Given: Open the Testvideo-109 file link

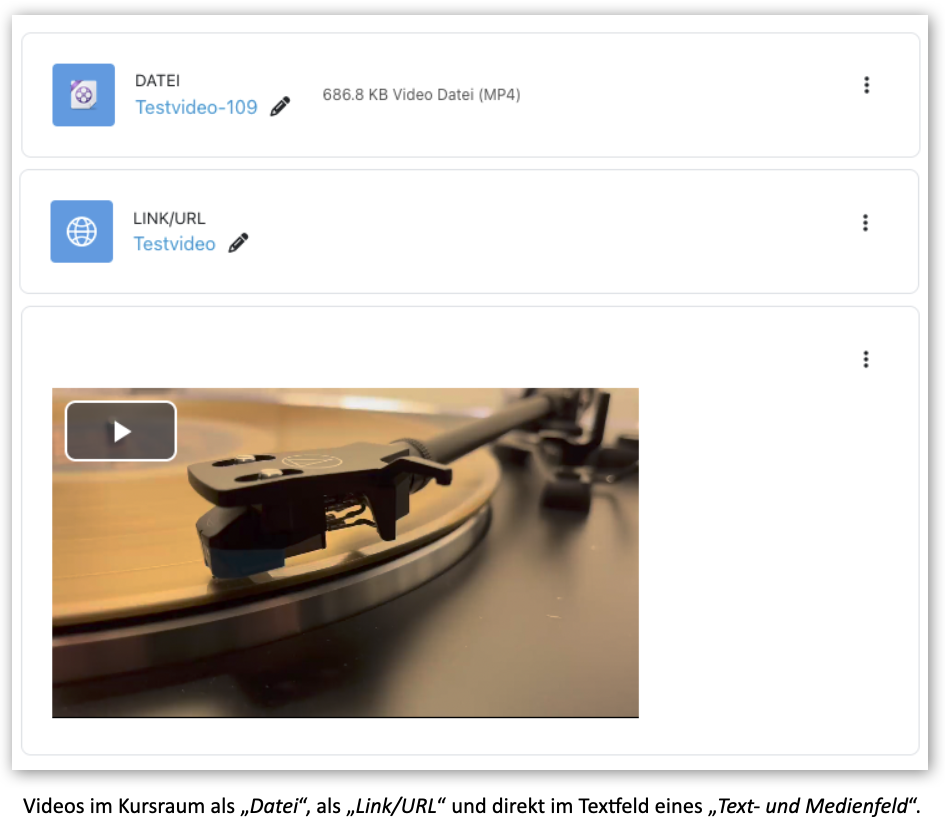Looking at the screenshot, I should 196,107.
